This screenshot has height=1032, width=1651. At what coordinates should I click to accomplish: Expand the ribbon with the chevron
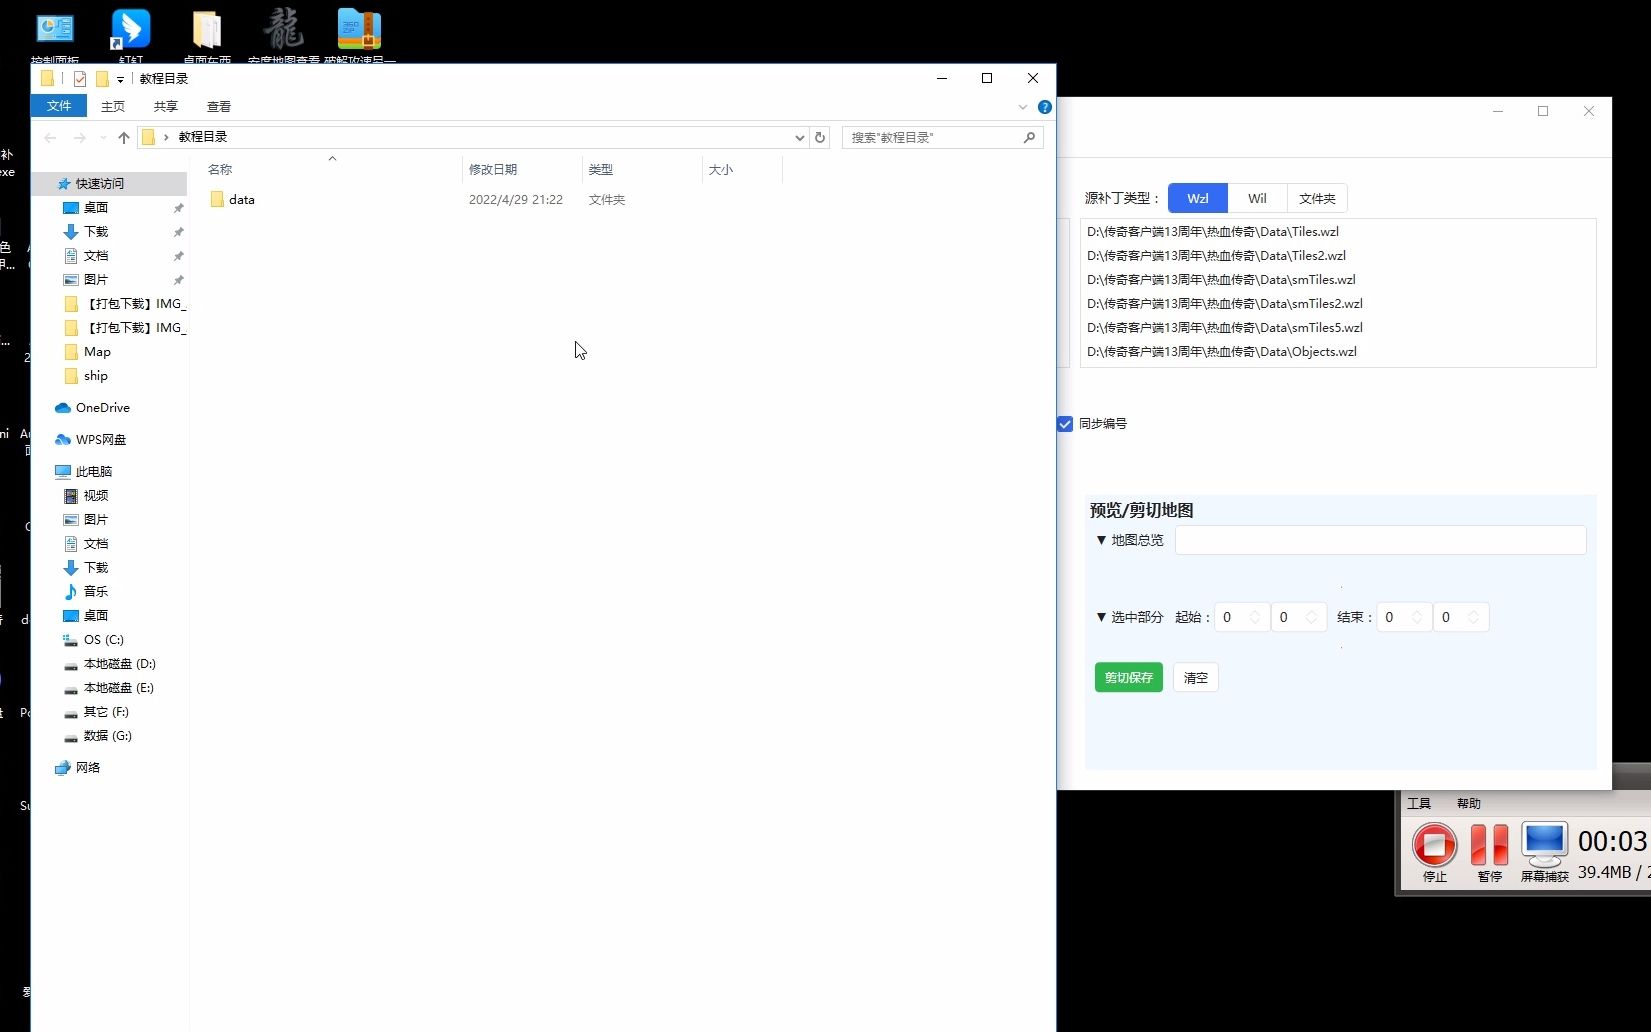[1022, 107]
